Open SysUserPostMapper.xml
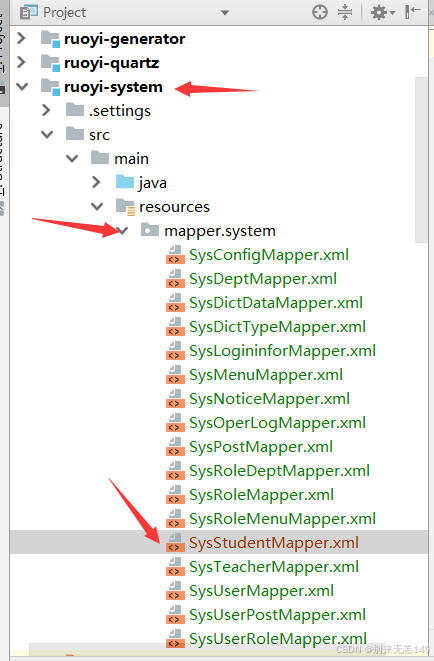434x661 pixels. point(277,615)
